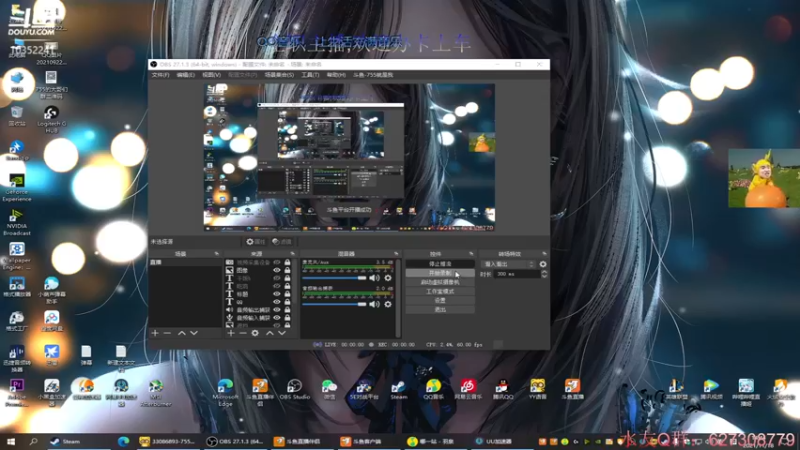
Task: Adjust the 时长 duration stepper arrows
Action: pos(544,274)
